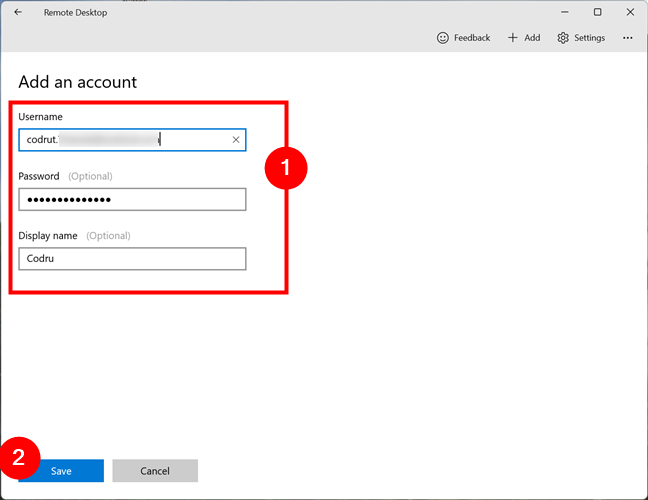The image size is (648, 500).
Task: Open the three-dot more options menu
Action: [628, 38]
